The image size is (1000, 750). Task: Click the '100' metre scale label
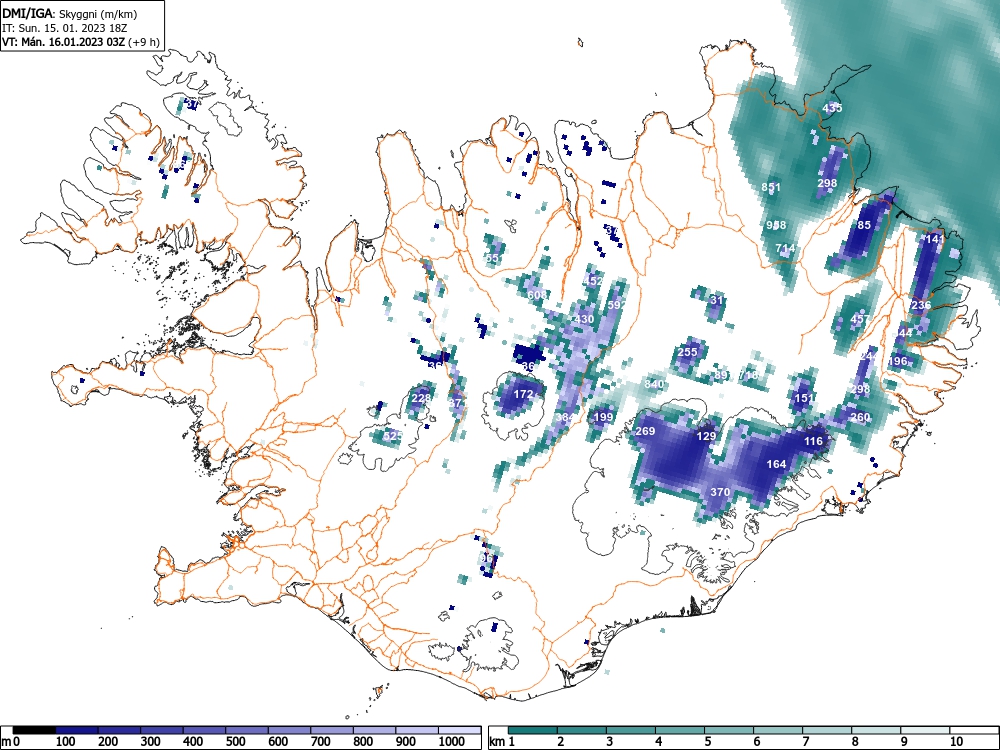tap(66, 742)
